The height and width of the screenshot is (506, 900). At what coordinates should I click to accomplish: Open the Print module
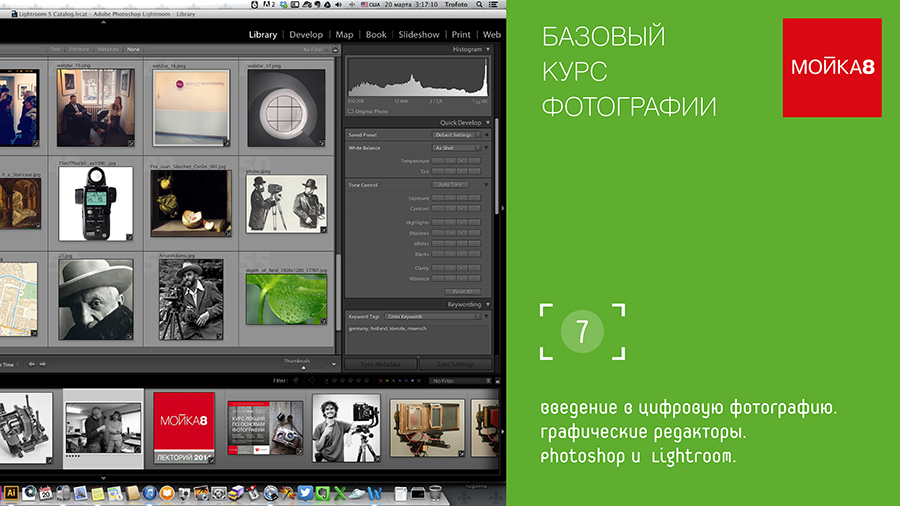coord(461,34)
